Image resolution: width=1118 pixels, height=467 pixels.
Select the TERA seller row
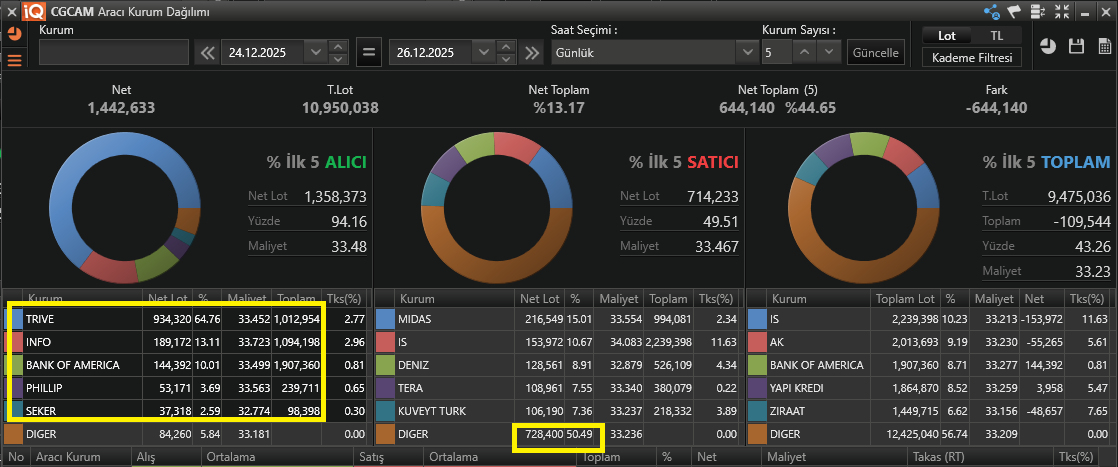click(x=558, y=388)
